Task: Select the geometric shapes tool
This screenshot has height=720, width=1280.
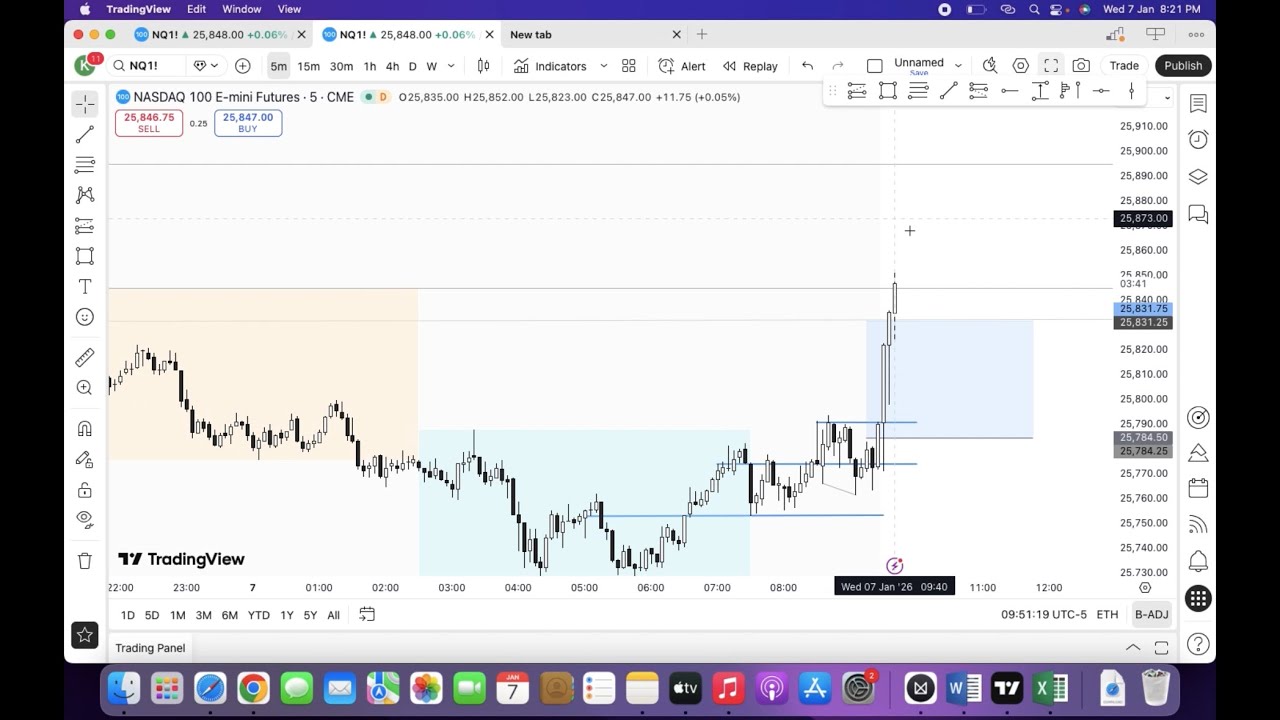Action: pyautogui.click(x=85, y=256)
